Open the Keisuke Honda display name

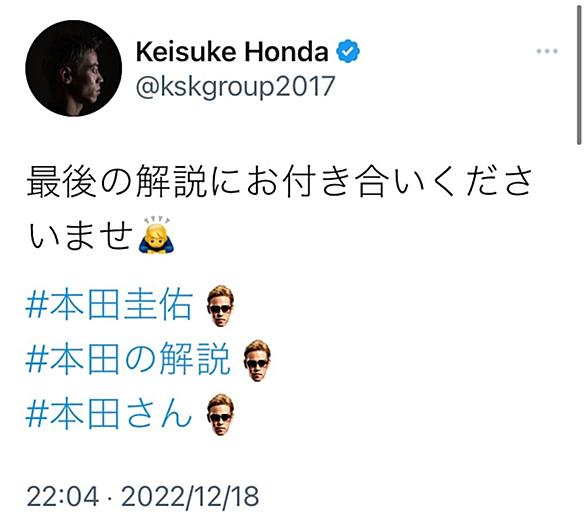[x=232, y=52]
